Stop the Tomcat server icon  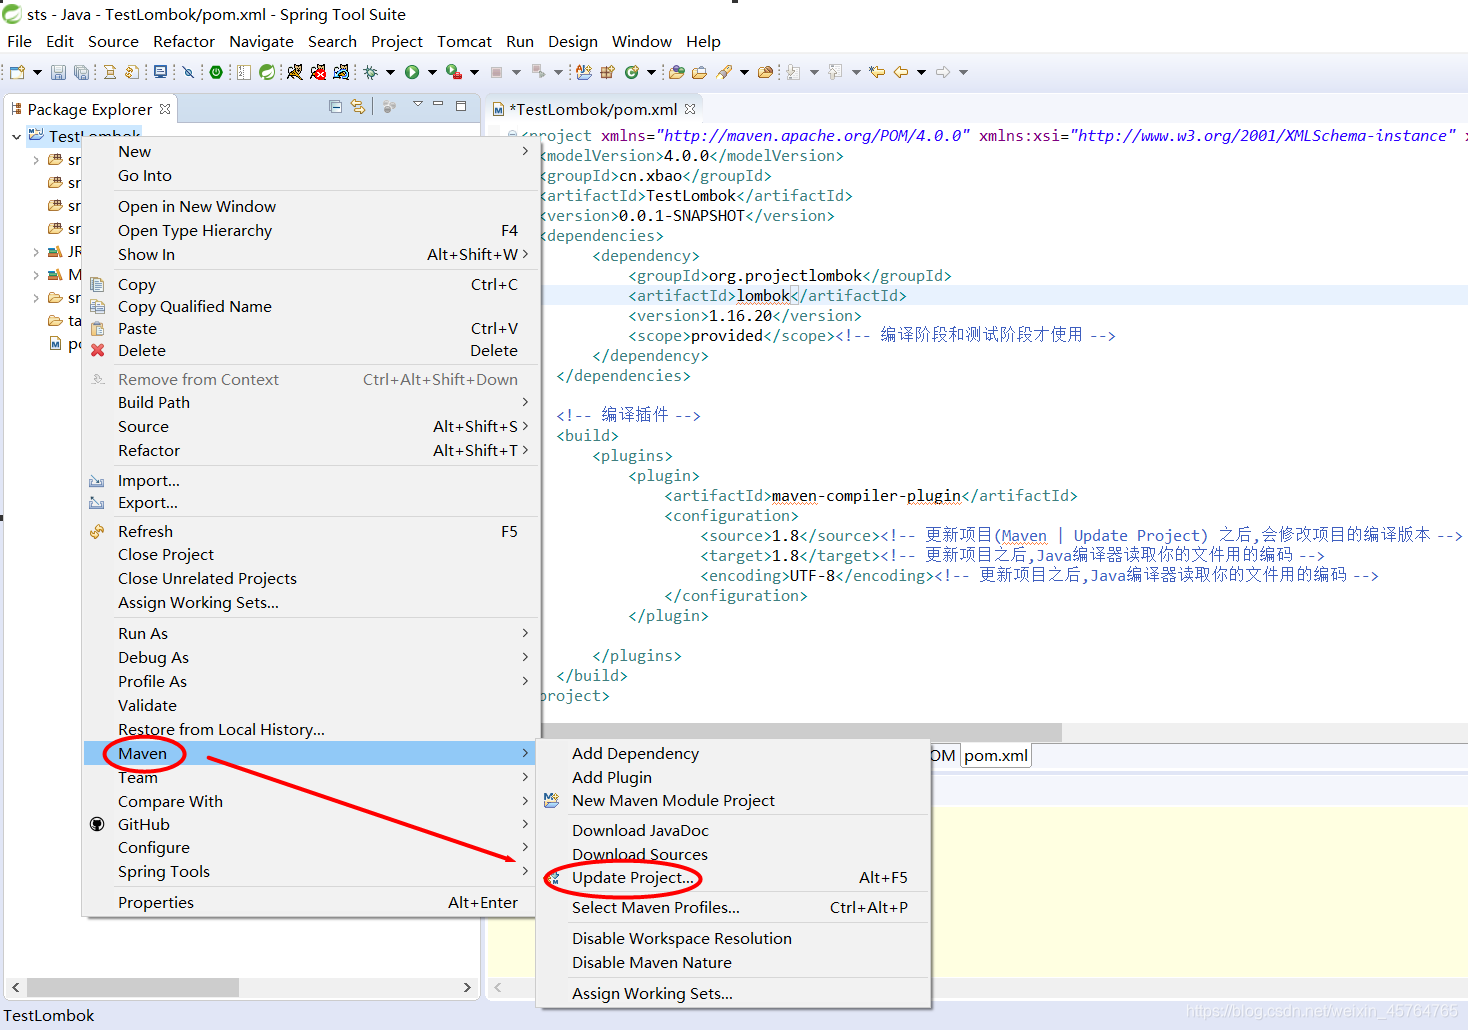(x=319, y=71)
